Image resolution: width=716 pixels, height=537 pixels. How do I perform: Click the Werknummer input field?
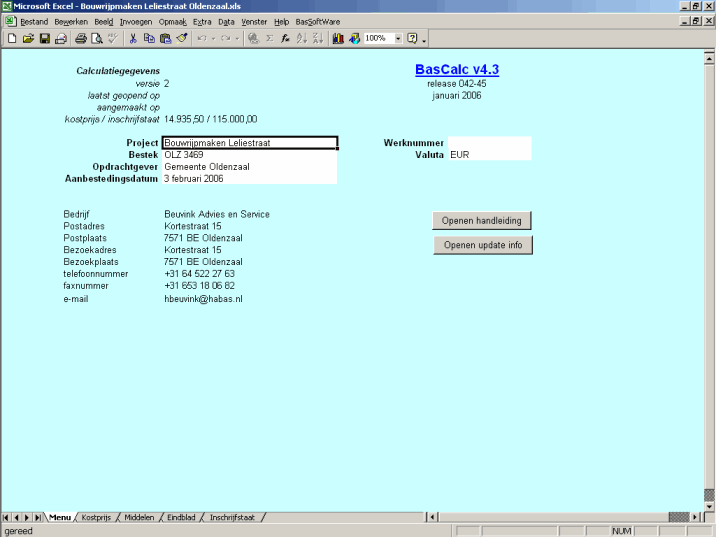click(489, 143)
